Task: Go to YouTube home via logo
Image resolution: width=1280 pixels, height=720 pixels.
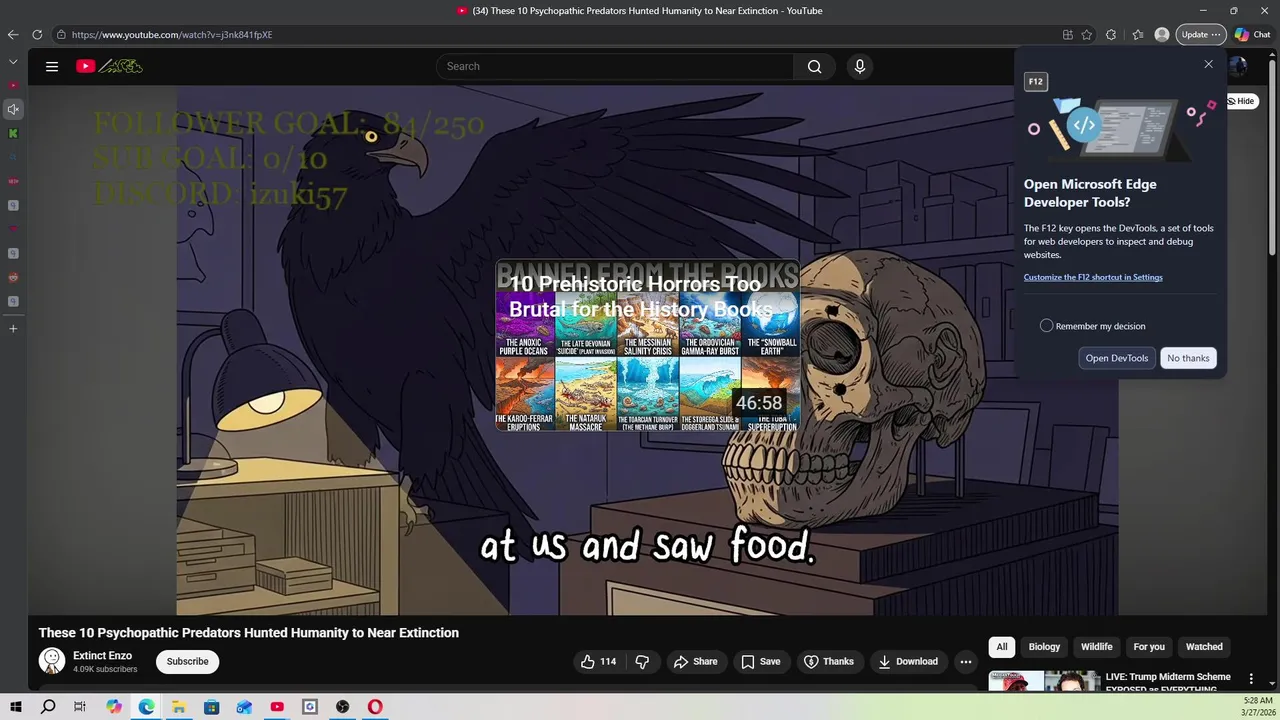Action: pyautogui.click(x=110, y=66)
